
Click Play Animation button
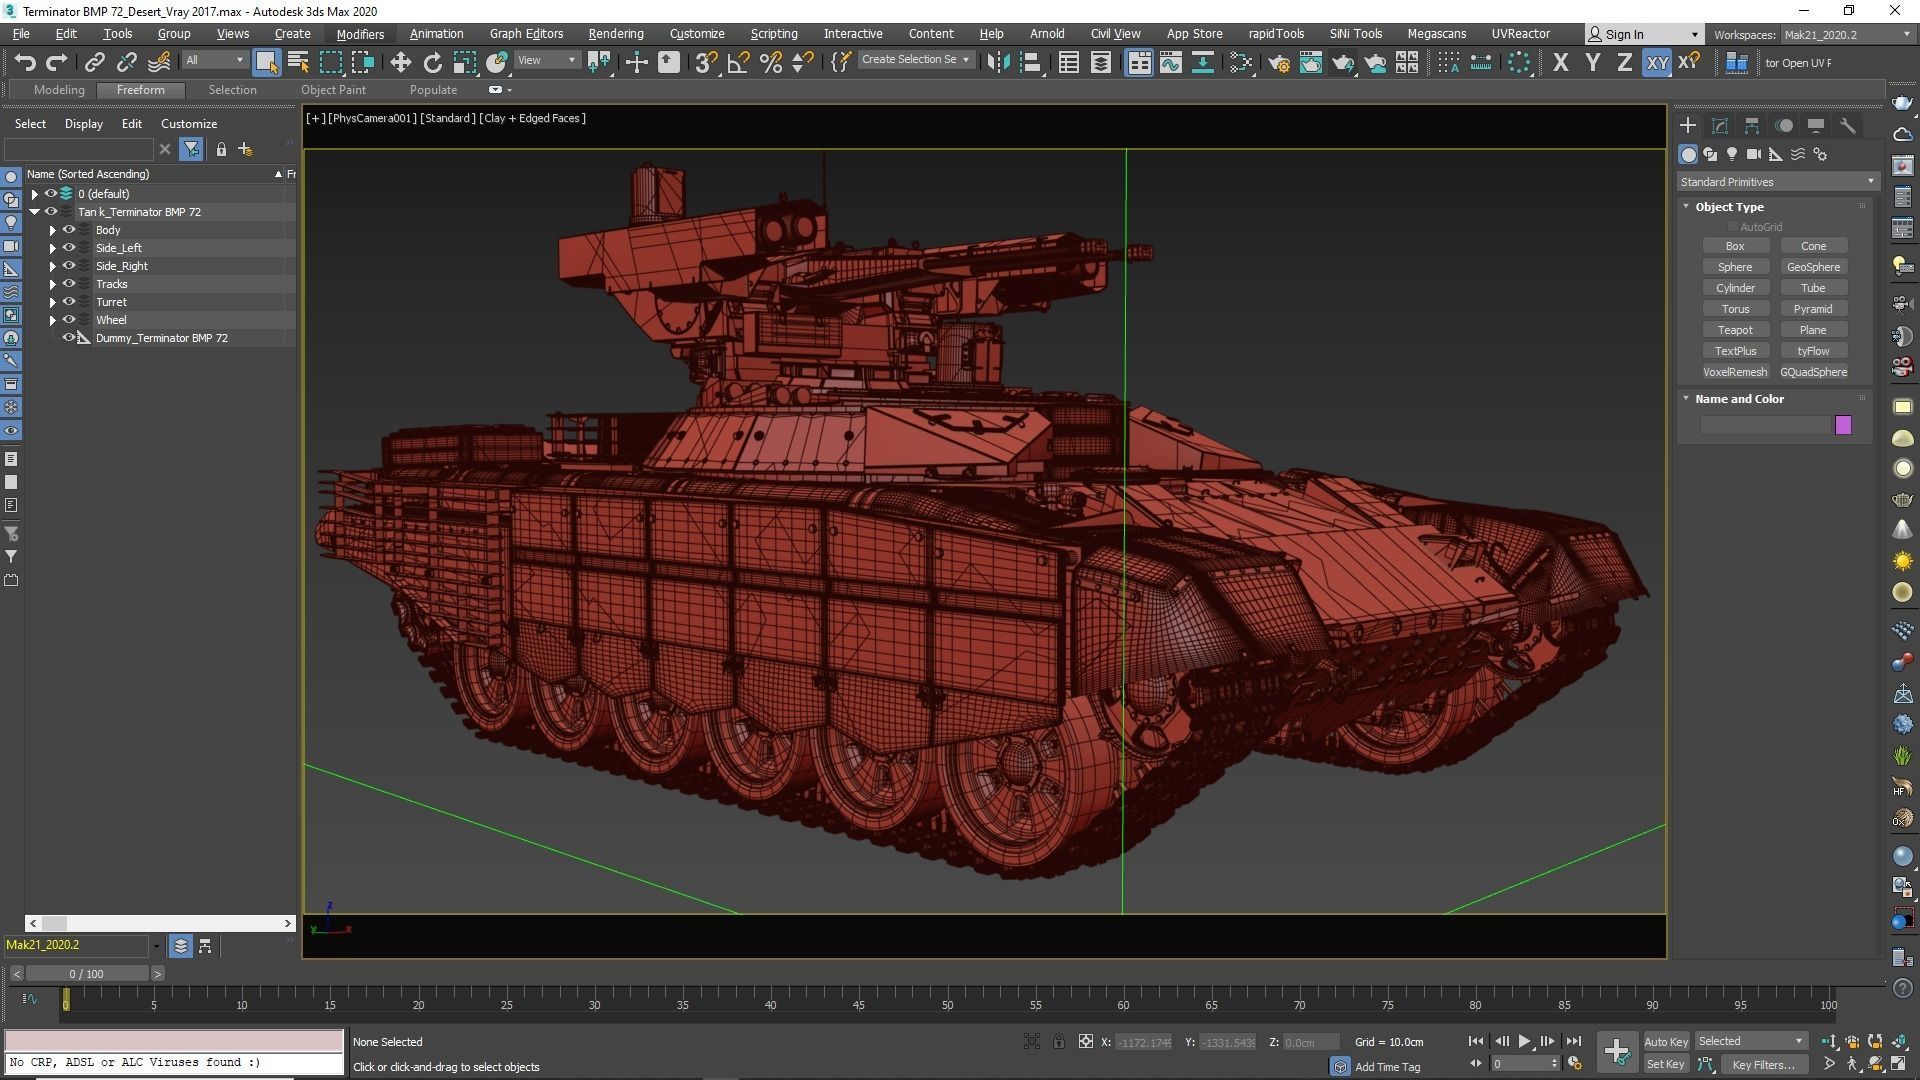(x=1524, y=1041)
